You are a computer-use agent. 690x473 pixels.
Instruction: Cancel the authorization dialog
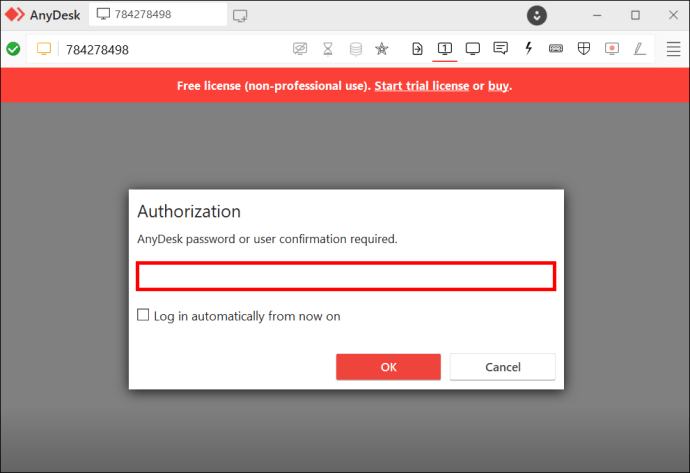pyautogui.click(x=503, y=367)
